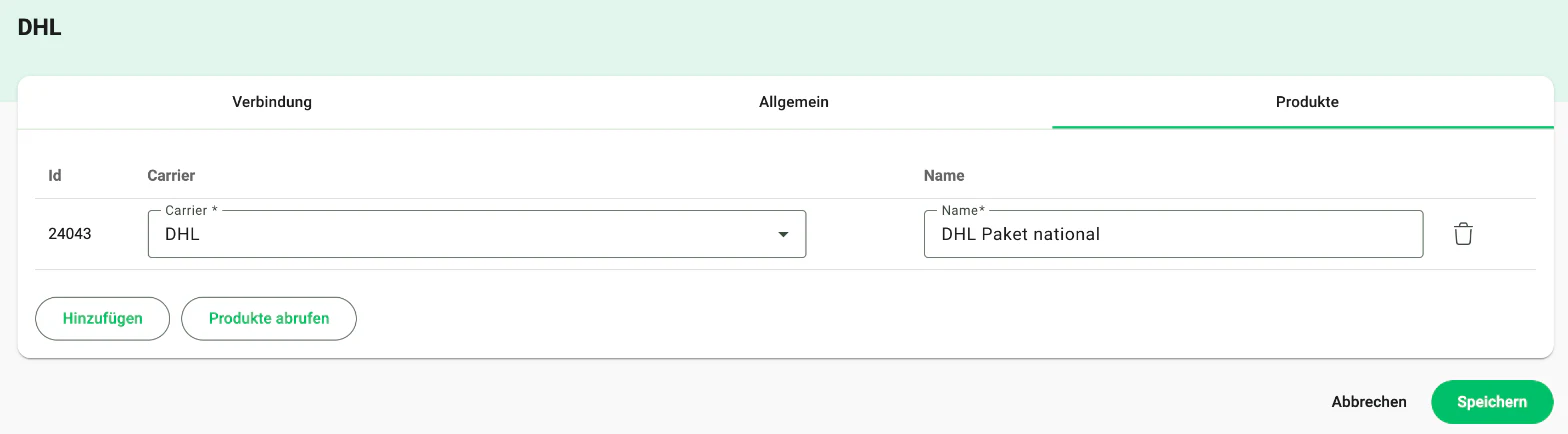Image resolution: width=1568 pixels, height=434 pixels.
Task: Click the Carrier column header
Action: [171, 175]
